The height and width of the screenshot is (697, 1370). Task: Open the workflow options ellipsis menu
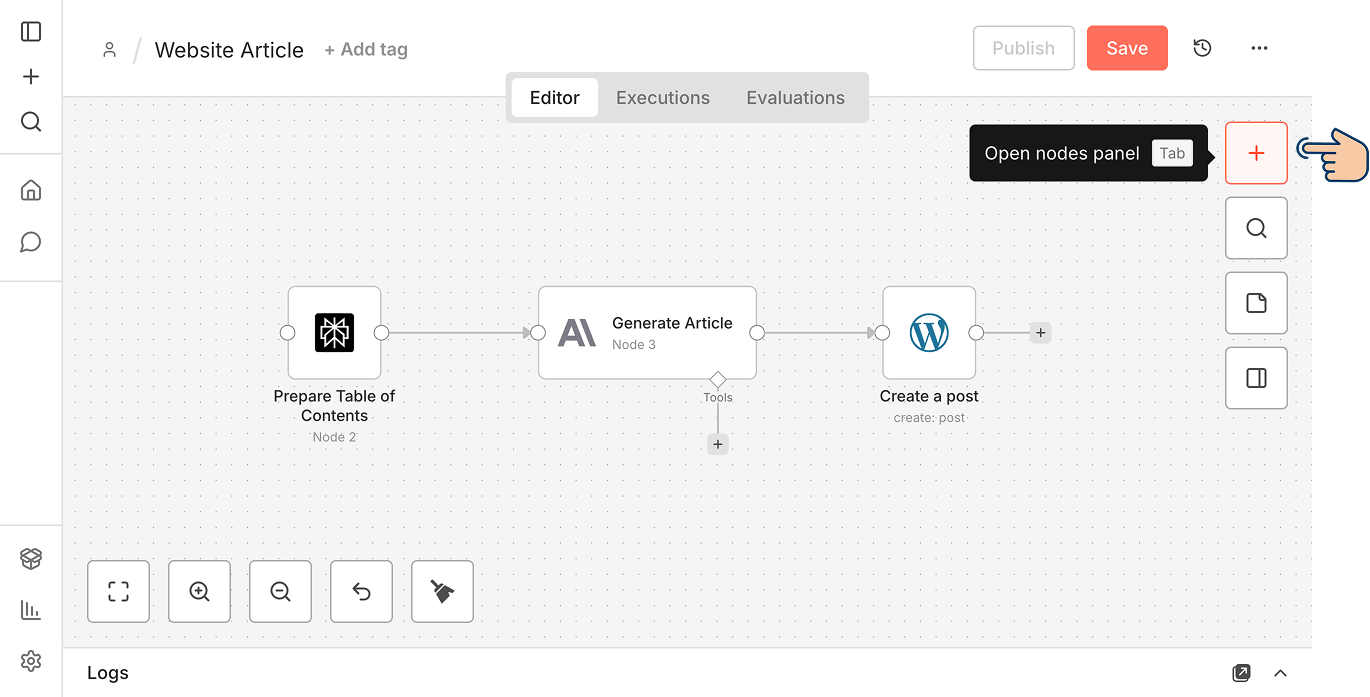(x=1259, y=47)
